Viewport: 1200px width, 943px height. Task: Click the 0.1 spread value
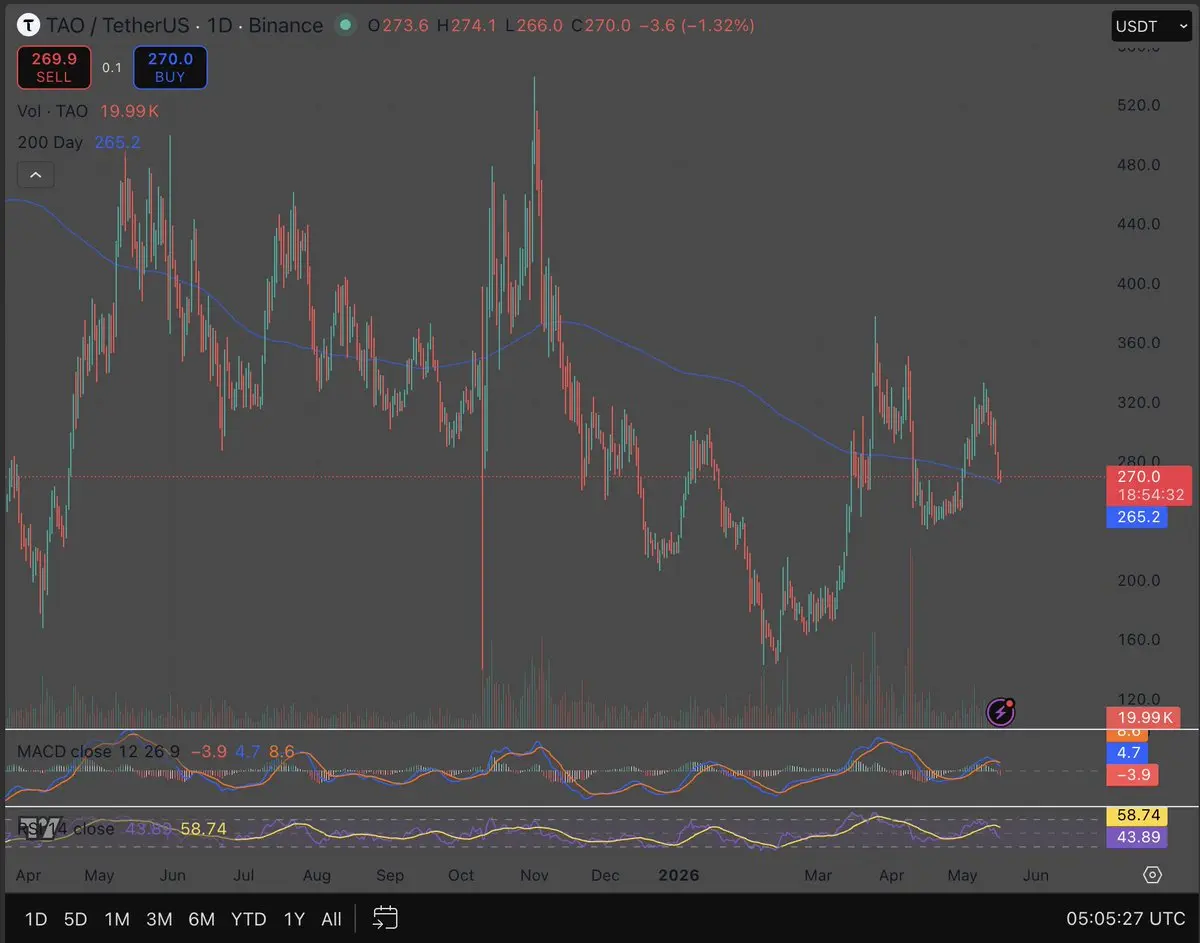coord(112,67)
